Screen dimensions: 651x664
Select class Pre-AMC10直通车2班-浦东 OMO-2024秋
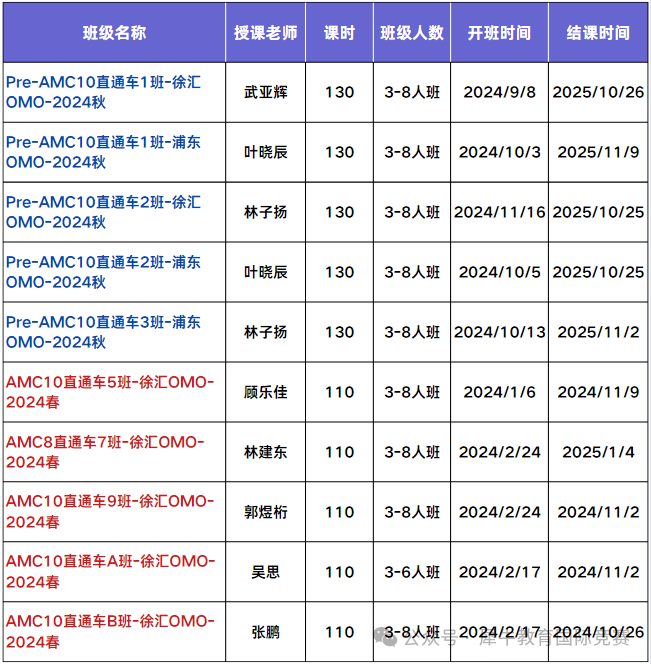pos(103,272)
